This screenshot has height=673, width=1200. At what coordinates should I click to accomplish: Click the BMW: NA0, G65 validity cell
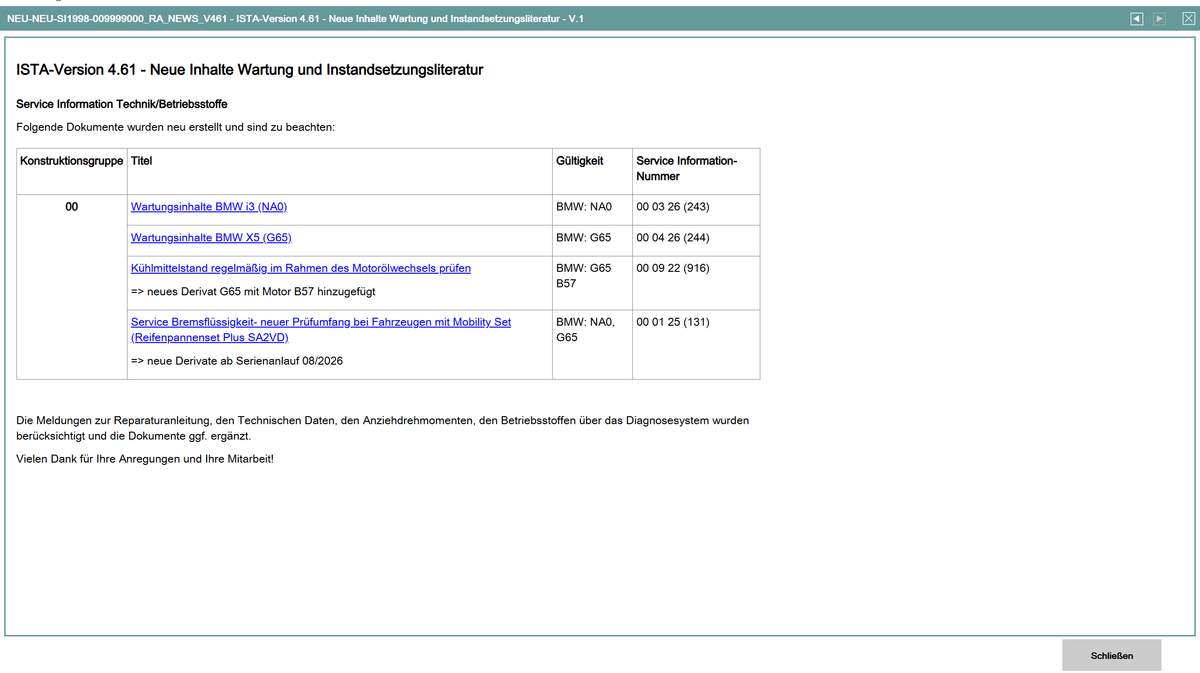click(592, 345)
